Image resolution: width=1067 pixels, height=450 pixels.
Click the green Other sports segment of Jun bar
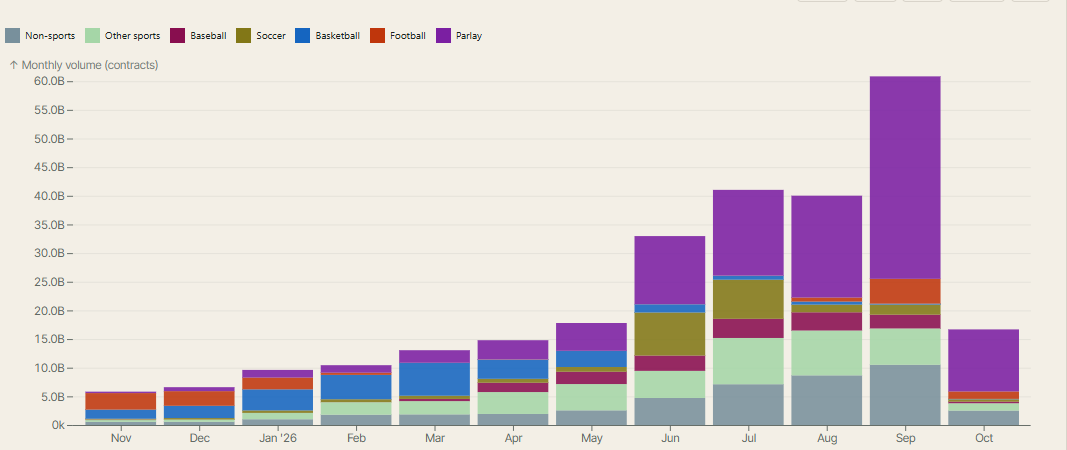[670, 385]
